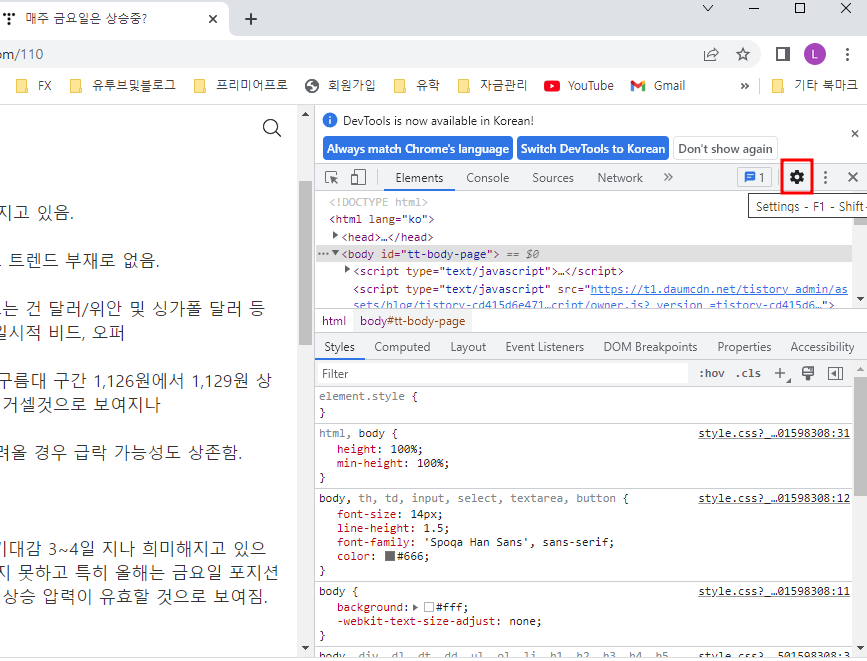Add new style rule plus icon

(780, 374)
